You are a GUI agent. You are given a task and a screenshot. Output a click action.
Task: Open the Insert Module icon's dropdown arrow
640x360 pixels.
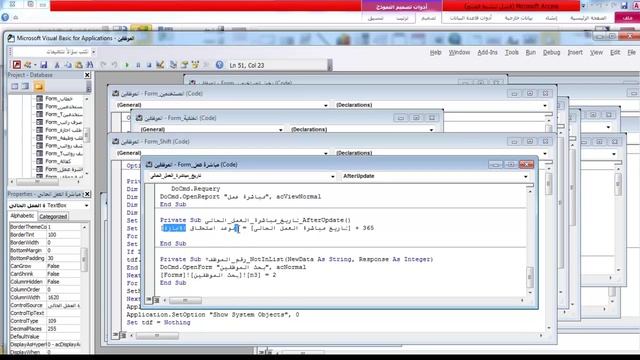click(35, 65)
